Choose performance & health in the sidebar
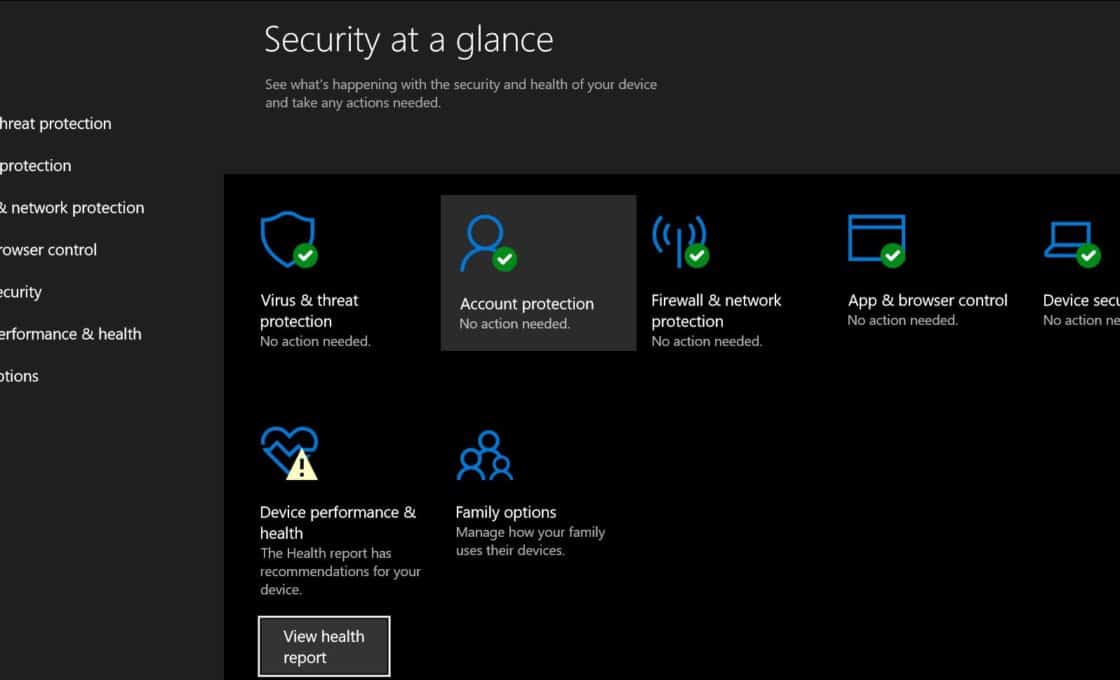This screenshot has width=1120, height=680. pos(70,334)
